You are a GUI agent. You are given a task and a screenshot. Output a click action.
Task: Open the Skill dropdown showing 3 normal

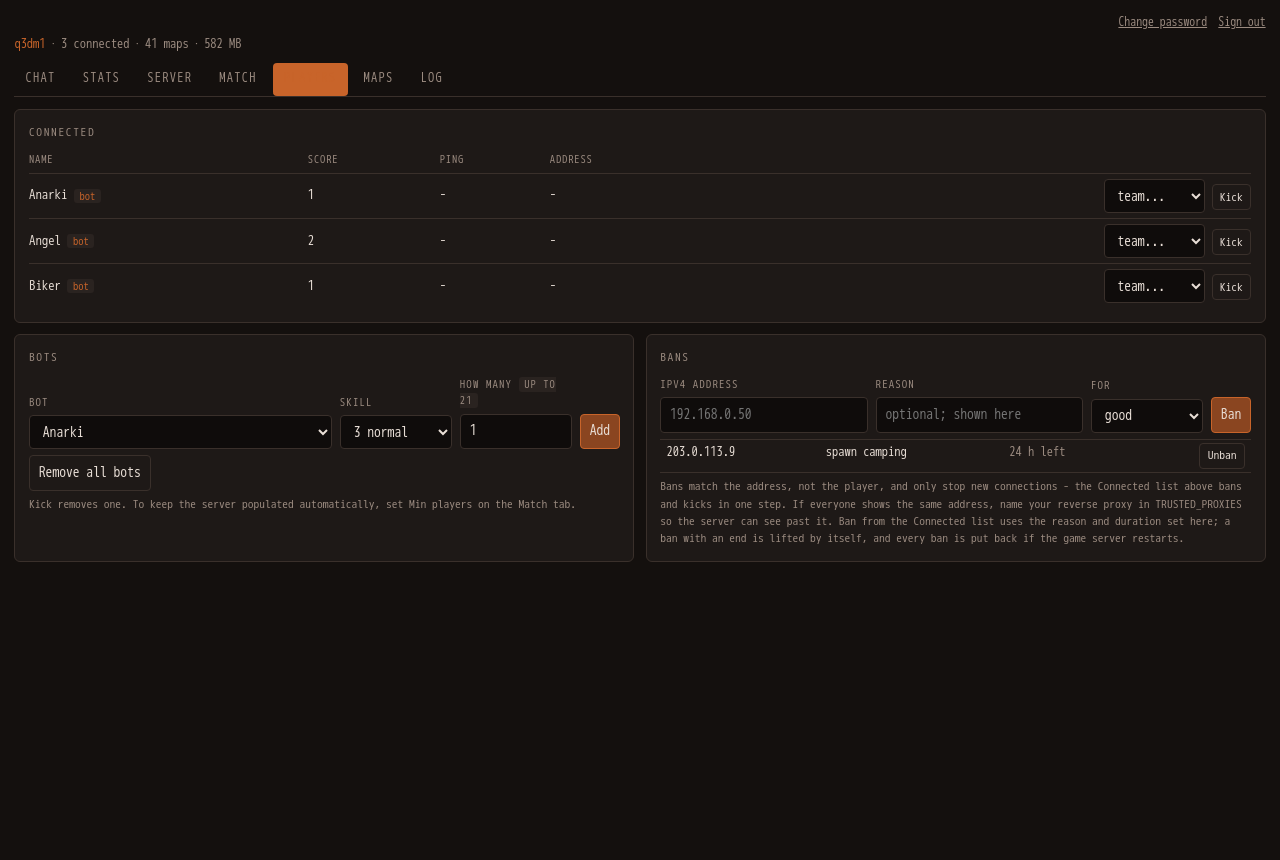[396, 432]
